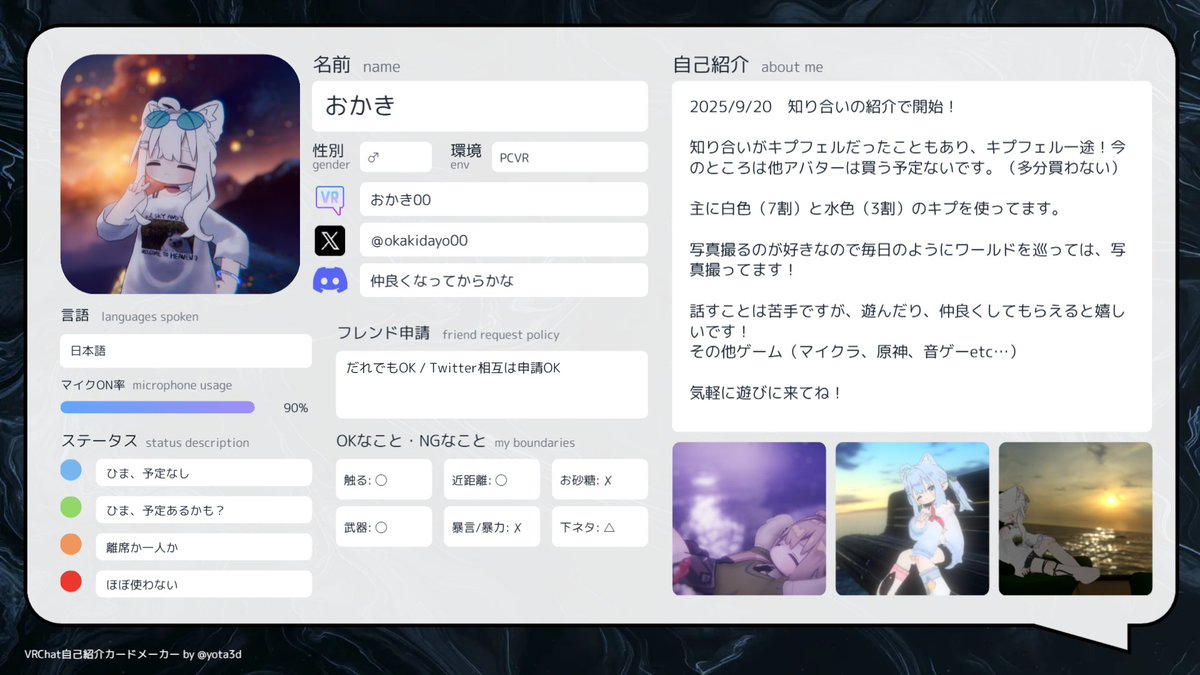1200x675 pixels.
Task: Click the VRChat ID field おかき00
Action: click(504, 199)
